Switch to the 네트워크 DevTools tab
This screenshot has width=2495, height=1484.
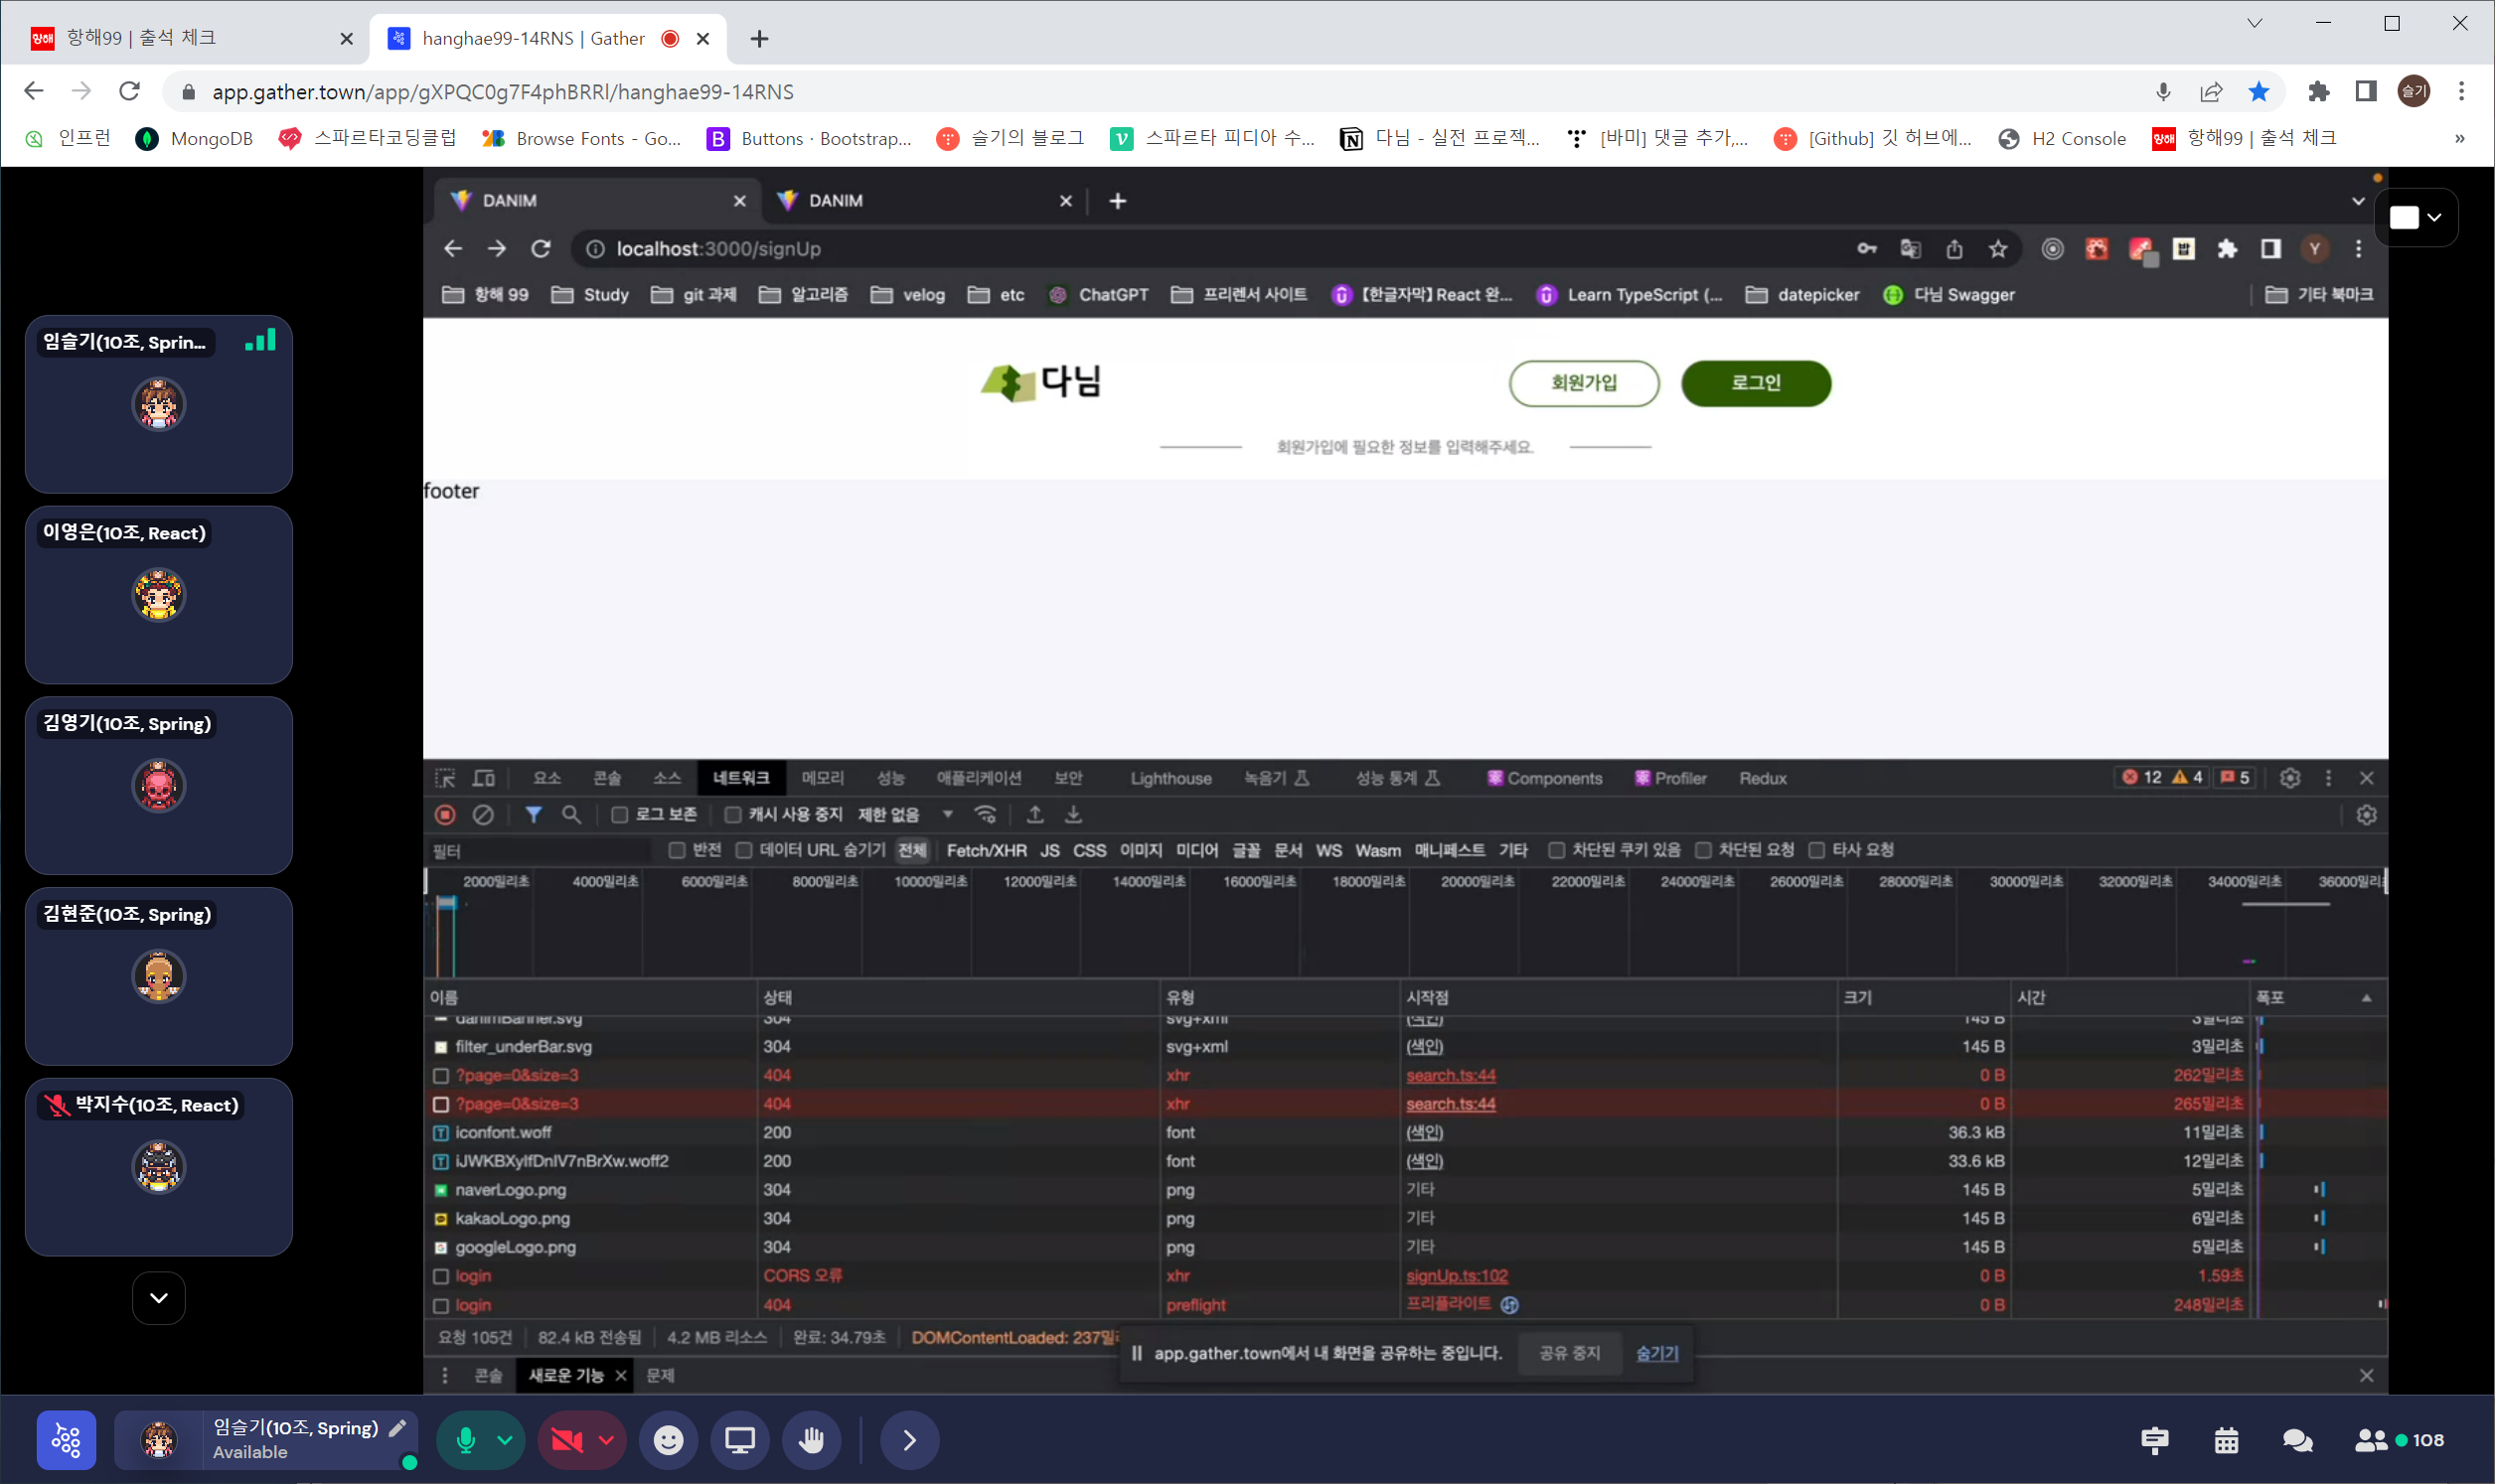pos(741,778)
